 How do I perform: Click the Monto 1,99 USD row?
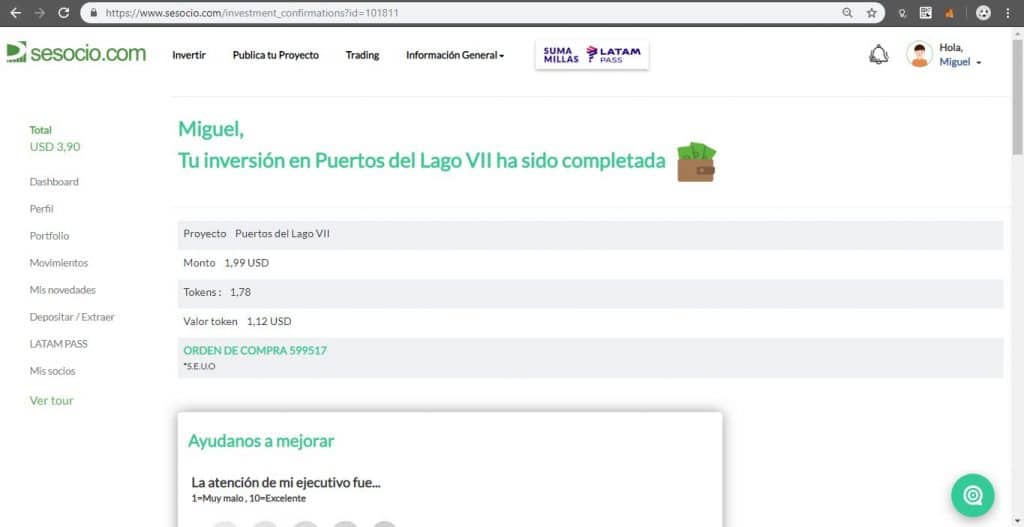[590, 263]
